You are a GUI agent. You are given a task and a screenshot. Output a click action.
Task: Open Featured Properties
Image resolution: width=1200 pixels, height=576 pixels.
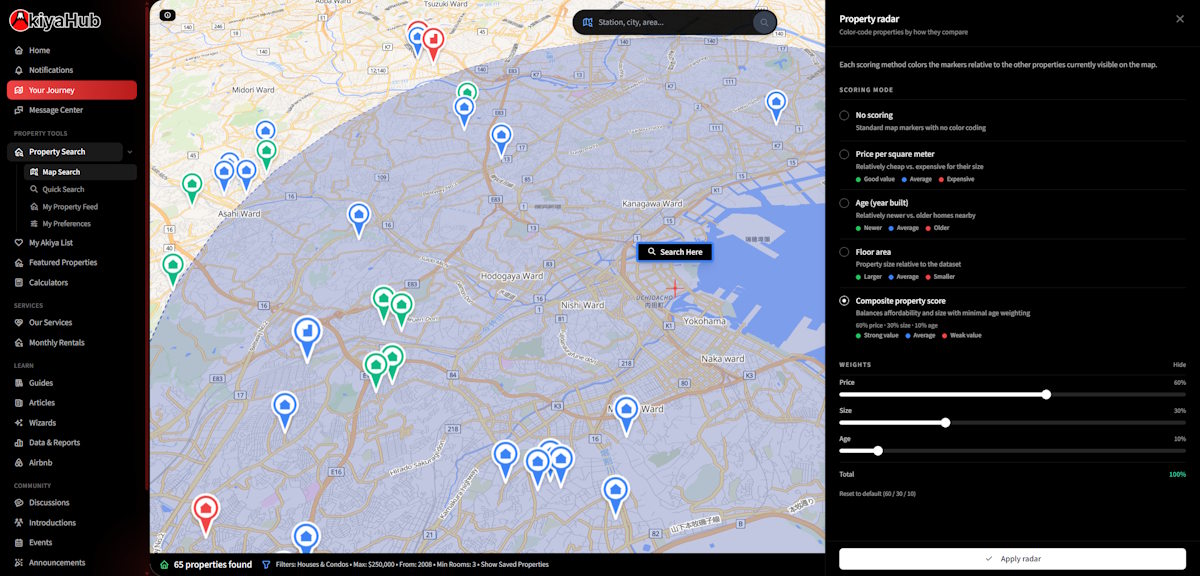63,263
